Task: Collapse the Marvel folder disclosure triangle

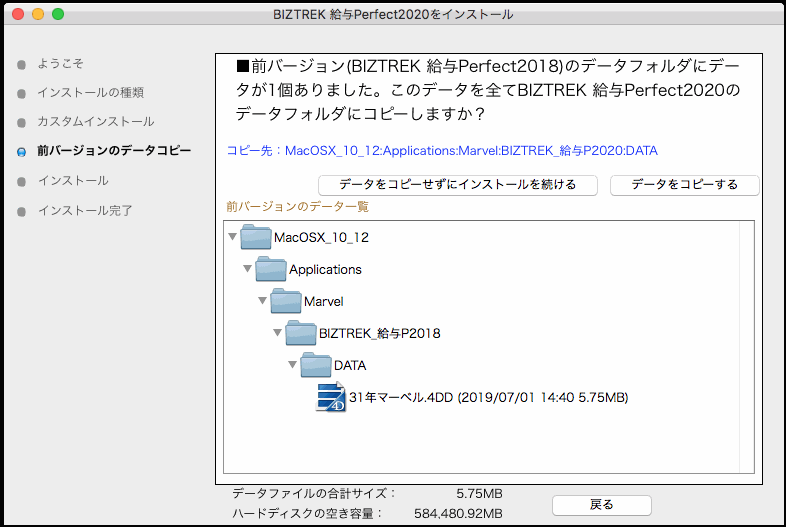Action: pos(263,301)
